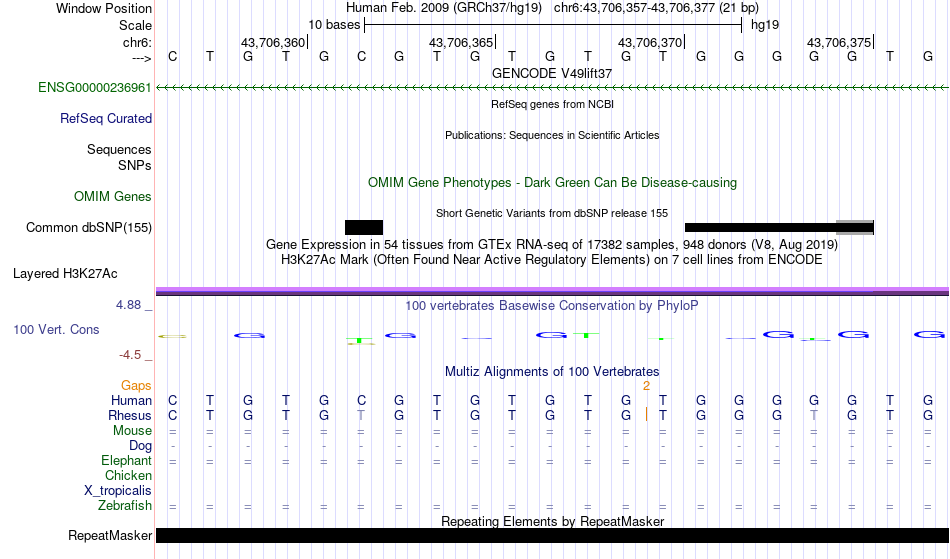Select the X_tropicalis alignment row label
The height and width of the screenshot is (559, 950).
point(118,491)
